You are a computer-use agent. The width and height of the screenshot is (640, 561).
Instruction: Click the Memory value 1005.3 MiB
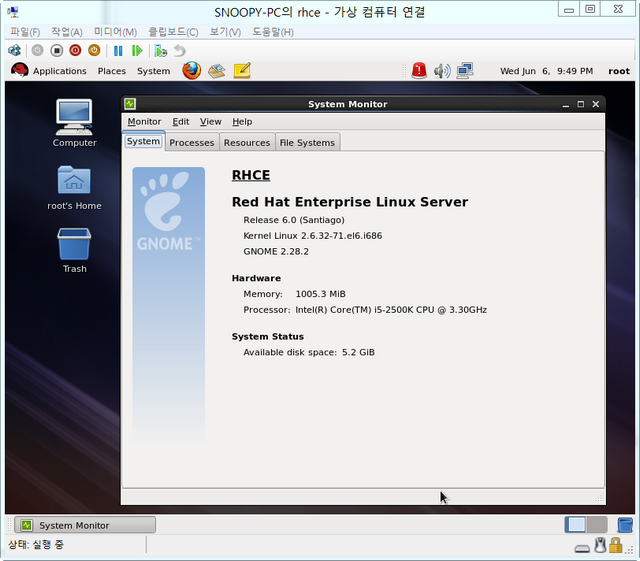320,294
